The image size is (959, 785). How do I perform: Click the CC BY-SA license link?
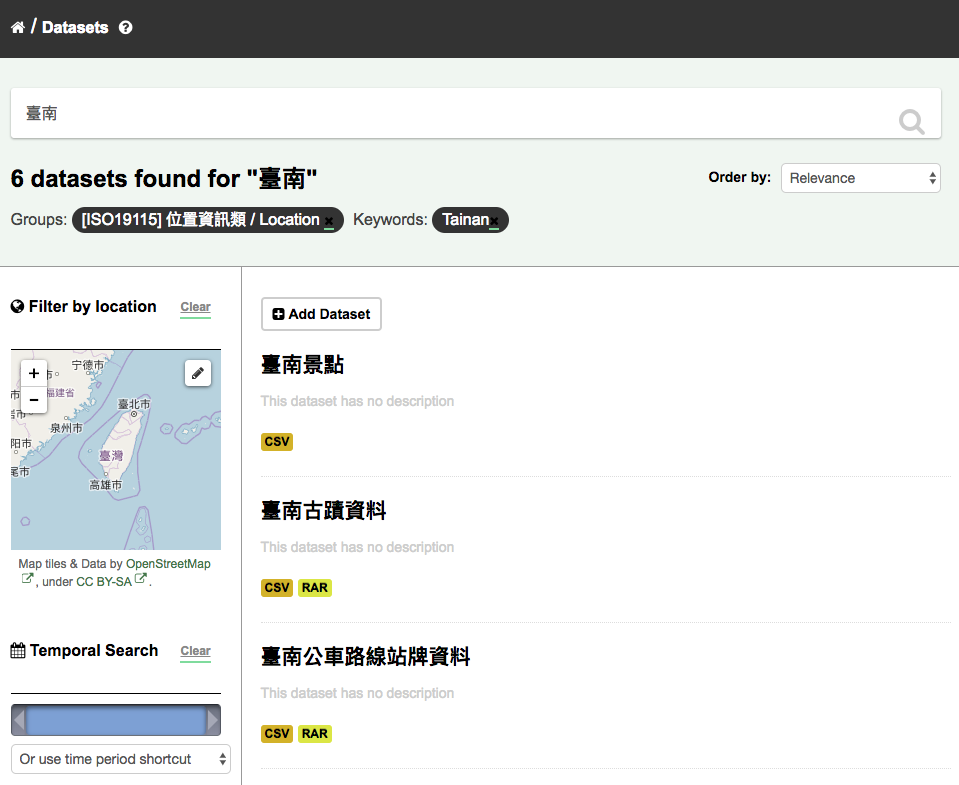tap(104, 581)
